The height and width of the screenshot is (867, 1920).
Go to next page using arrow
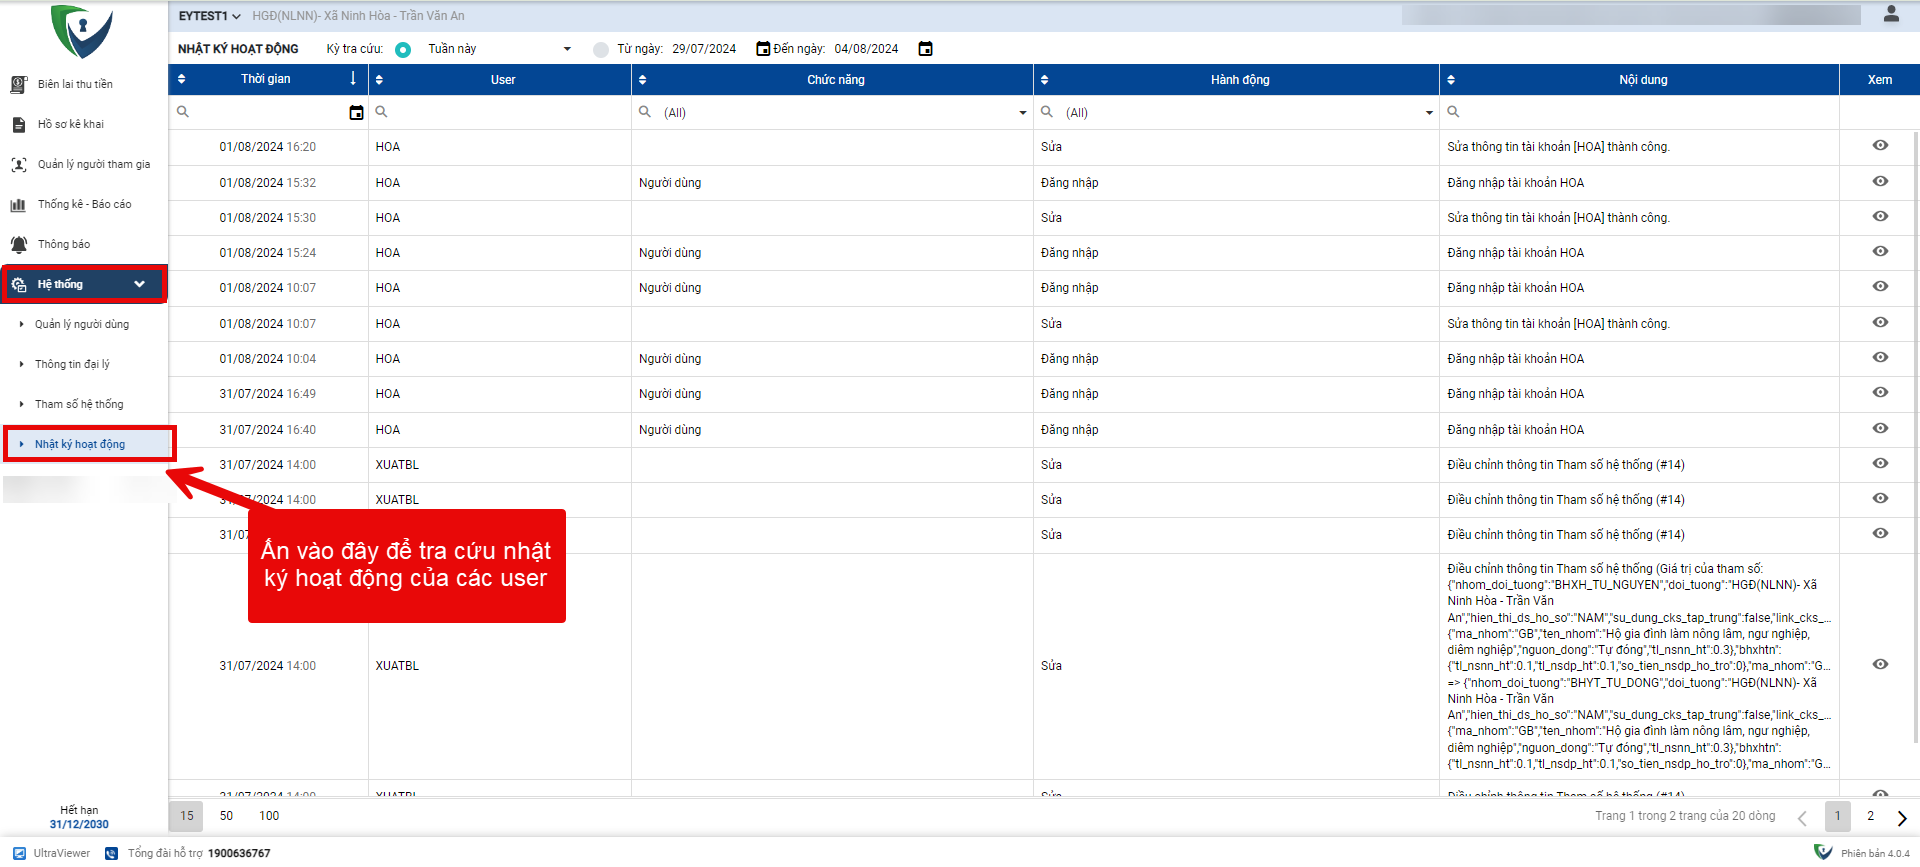click(1901, 817)
